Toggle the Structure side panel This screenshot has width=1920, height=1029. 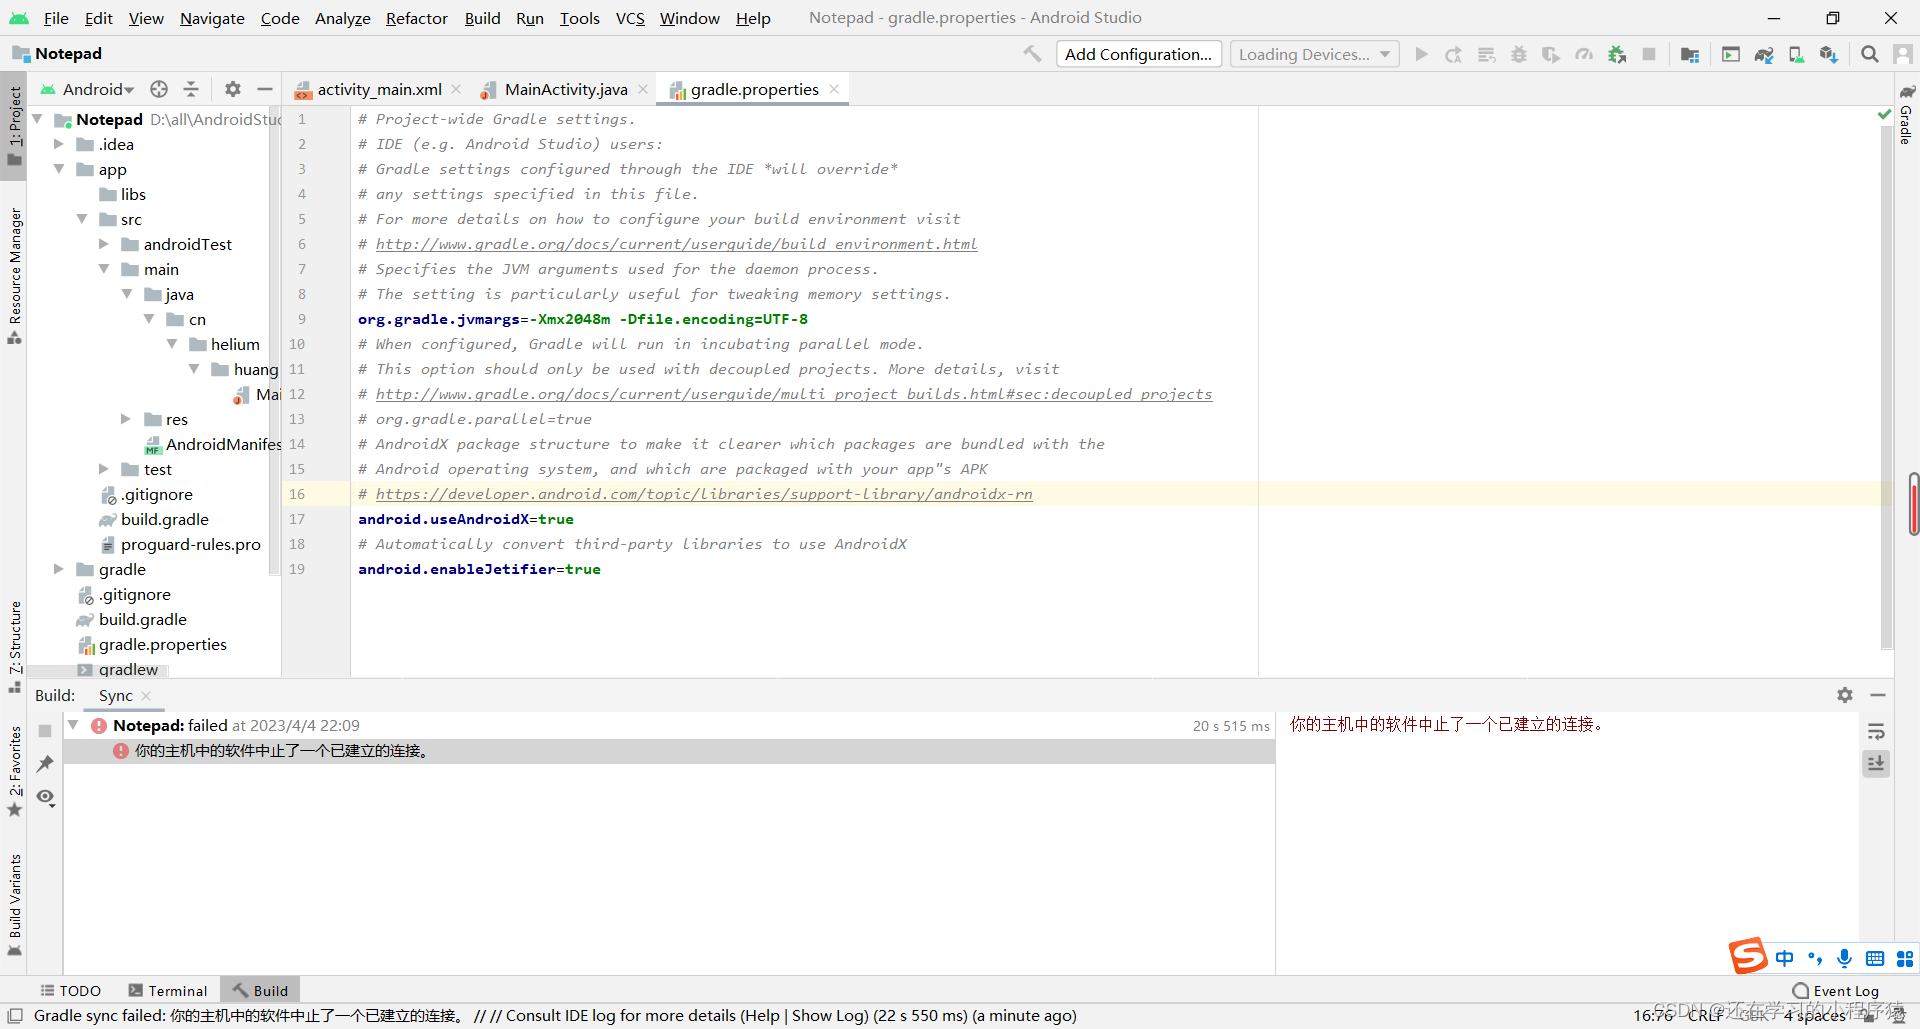click(x=14, y=647)
